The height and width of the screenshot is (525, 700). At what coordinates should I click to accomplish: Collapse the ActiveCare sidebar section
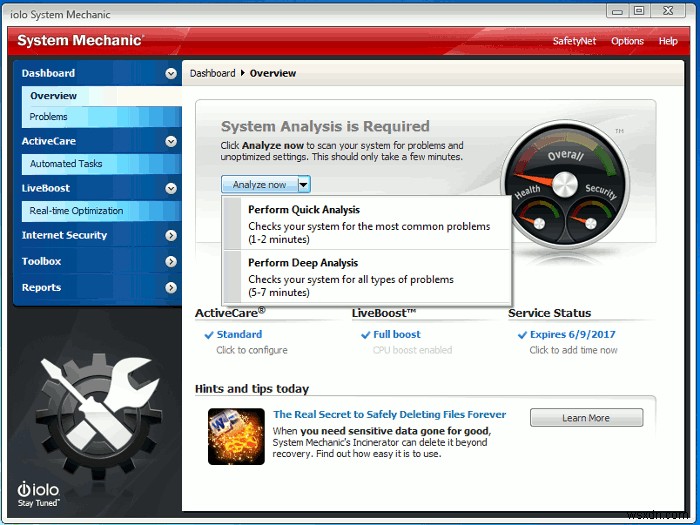point(171,141)
